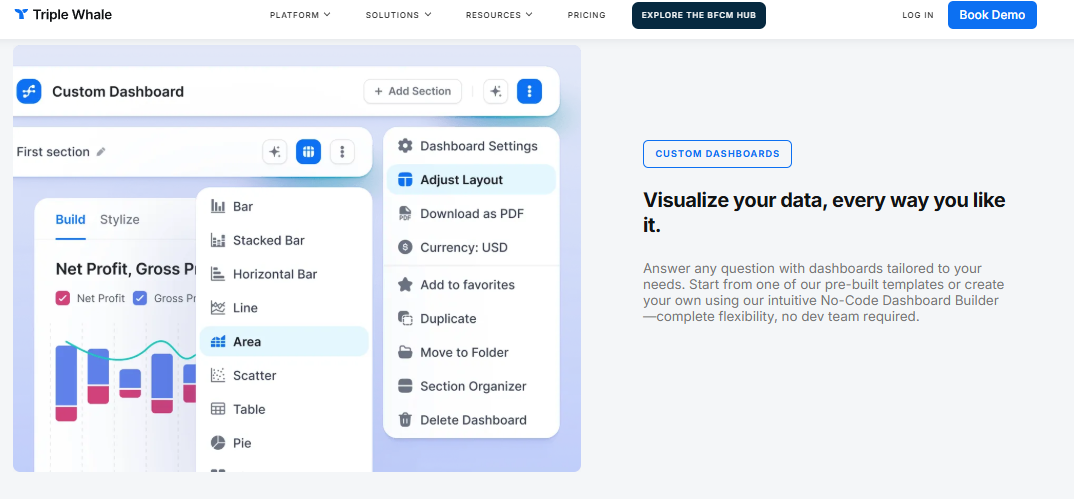Select Dashboard Settings menu entry
Screen dimensions: 1074x499
coord(471,146)
